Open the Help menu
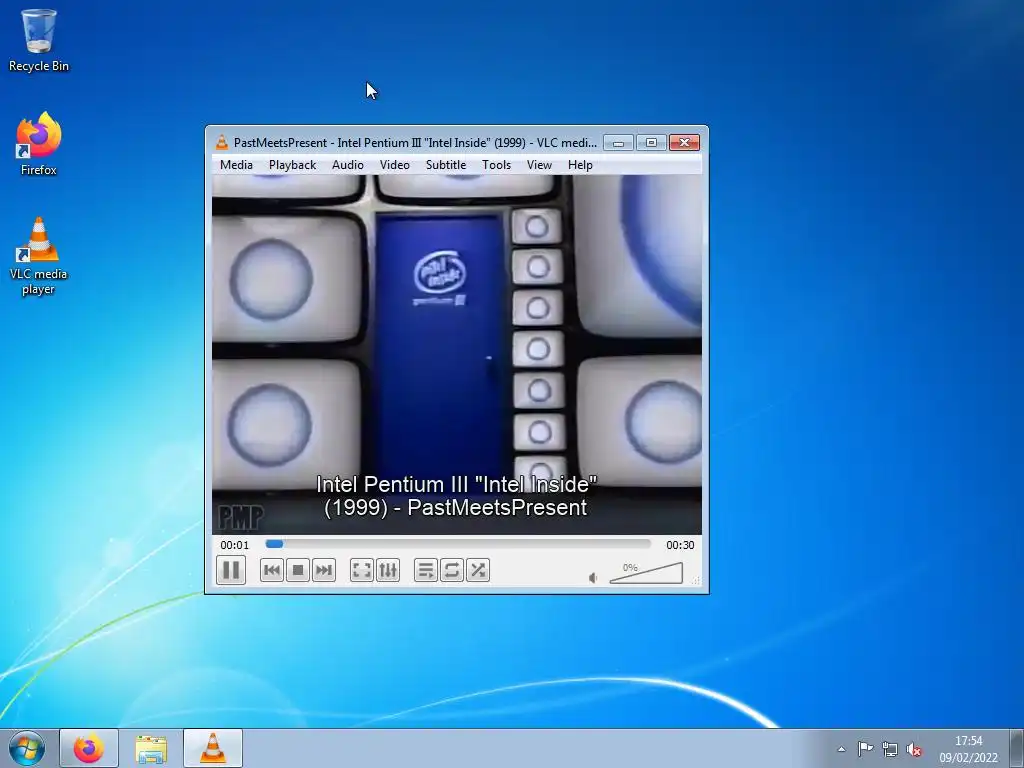 click(x=580, y=165)
